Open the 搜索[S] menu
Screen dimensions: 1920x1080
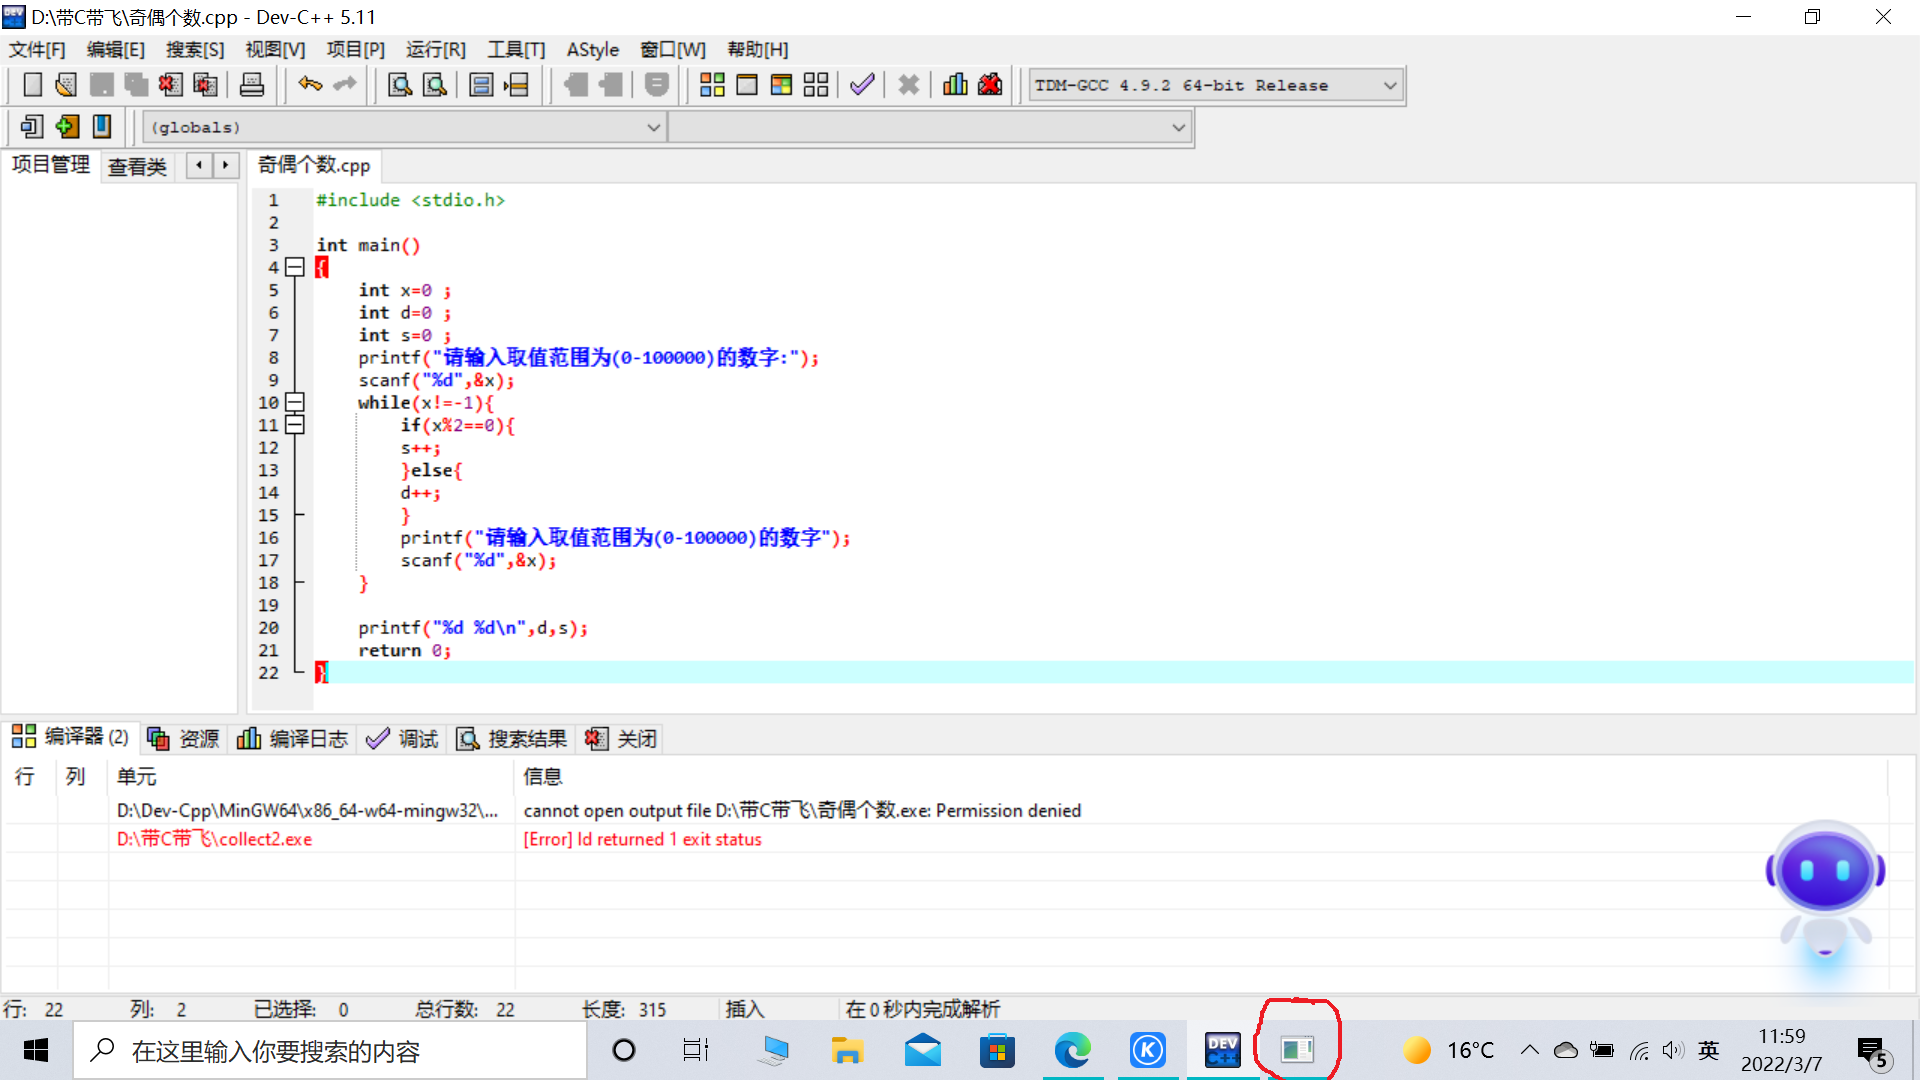coord(195,50)
